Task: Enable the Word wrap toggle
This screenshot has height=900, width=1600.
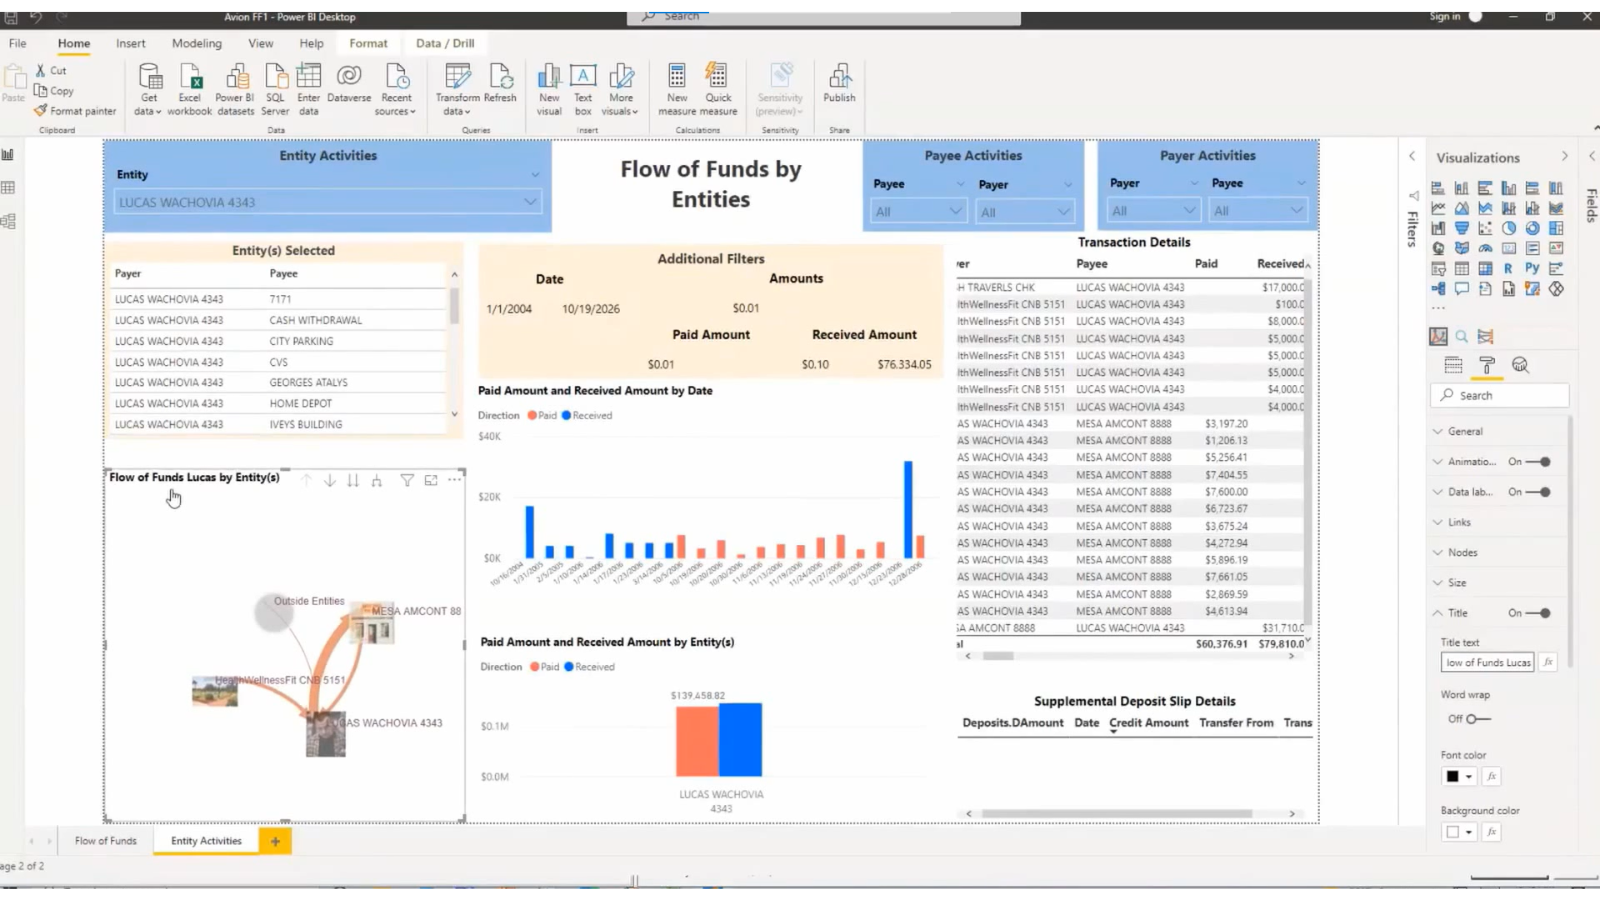Action: [x=1477, y=719]
